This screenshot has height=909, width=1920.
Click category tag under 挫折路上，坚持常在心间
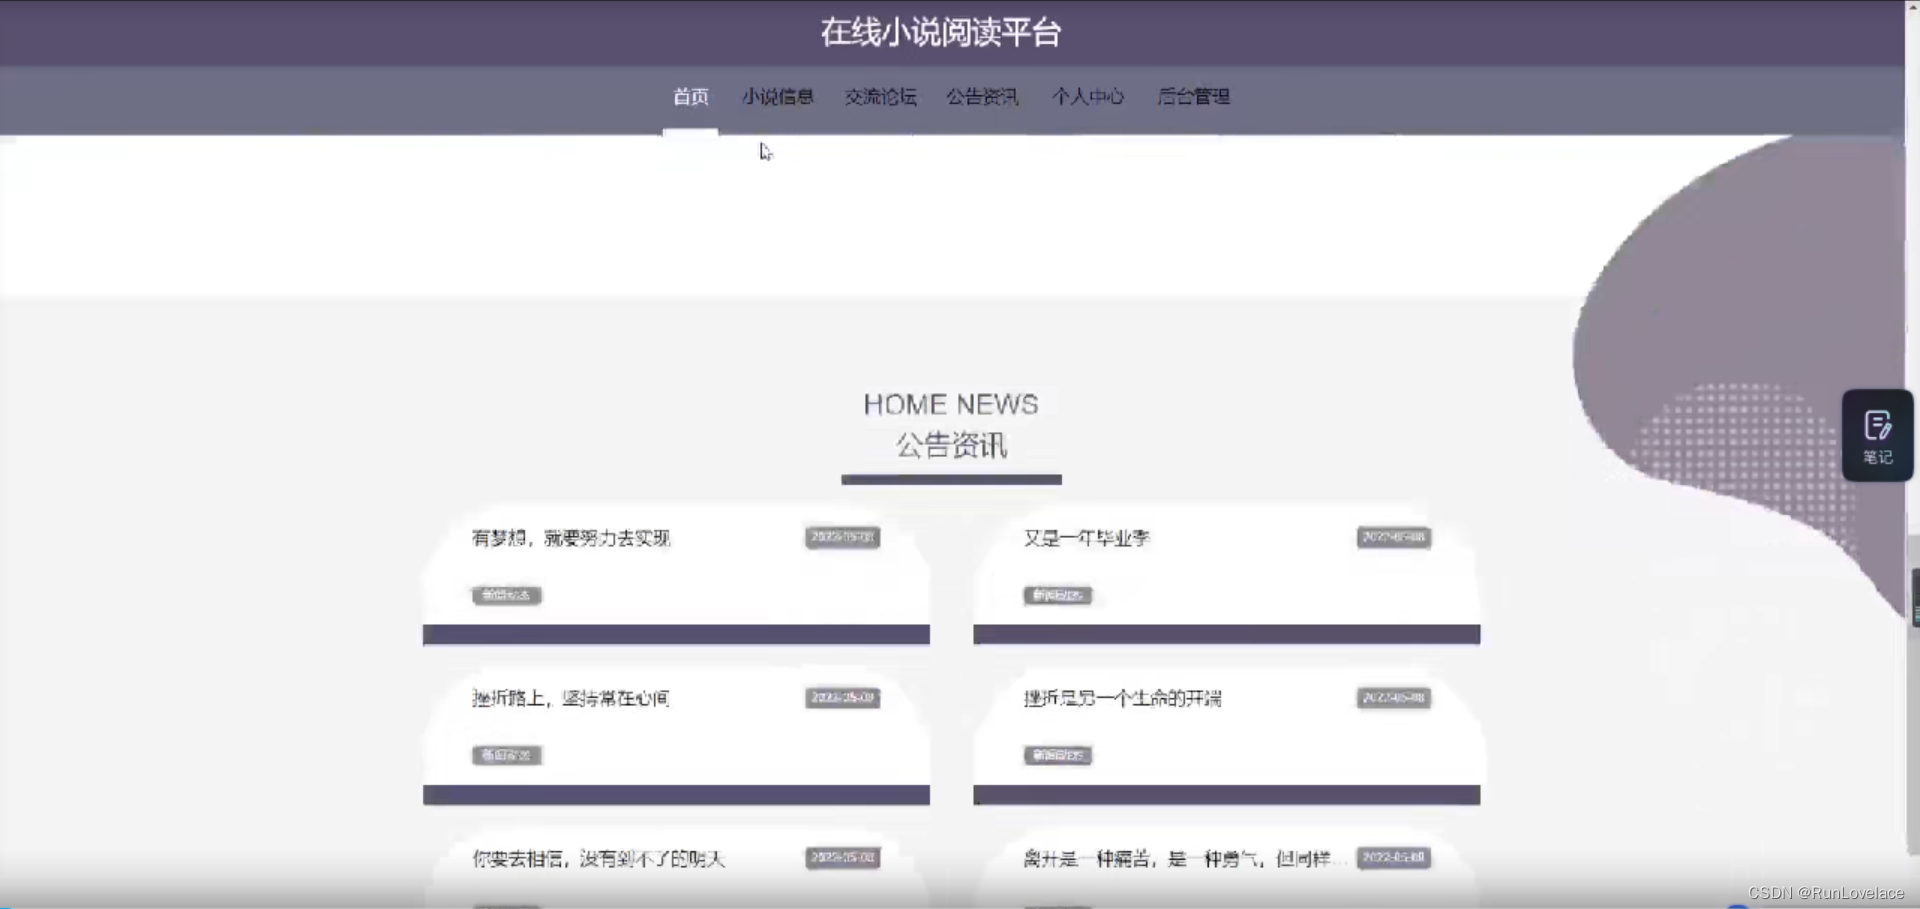click(506, 755)
